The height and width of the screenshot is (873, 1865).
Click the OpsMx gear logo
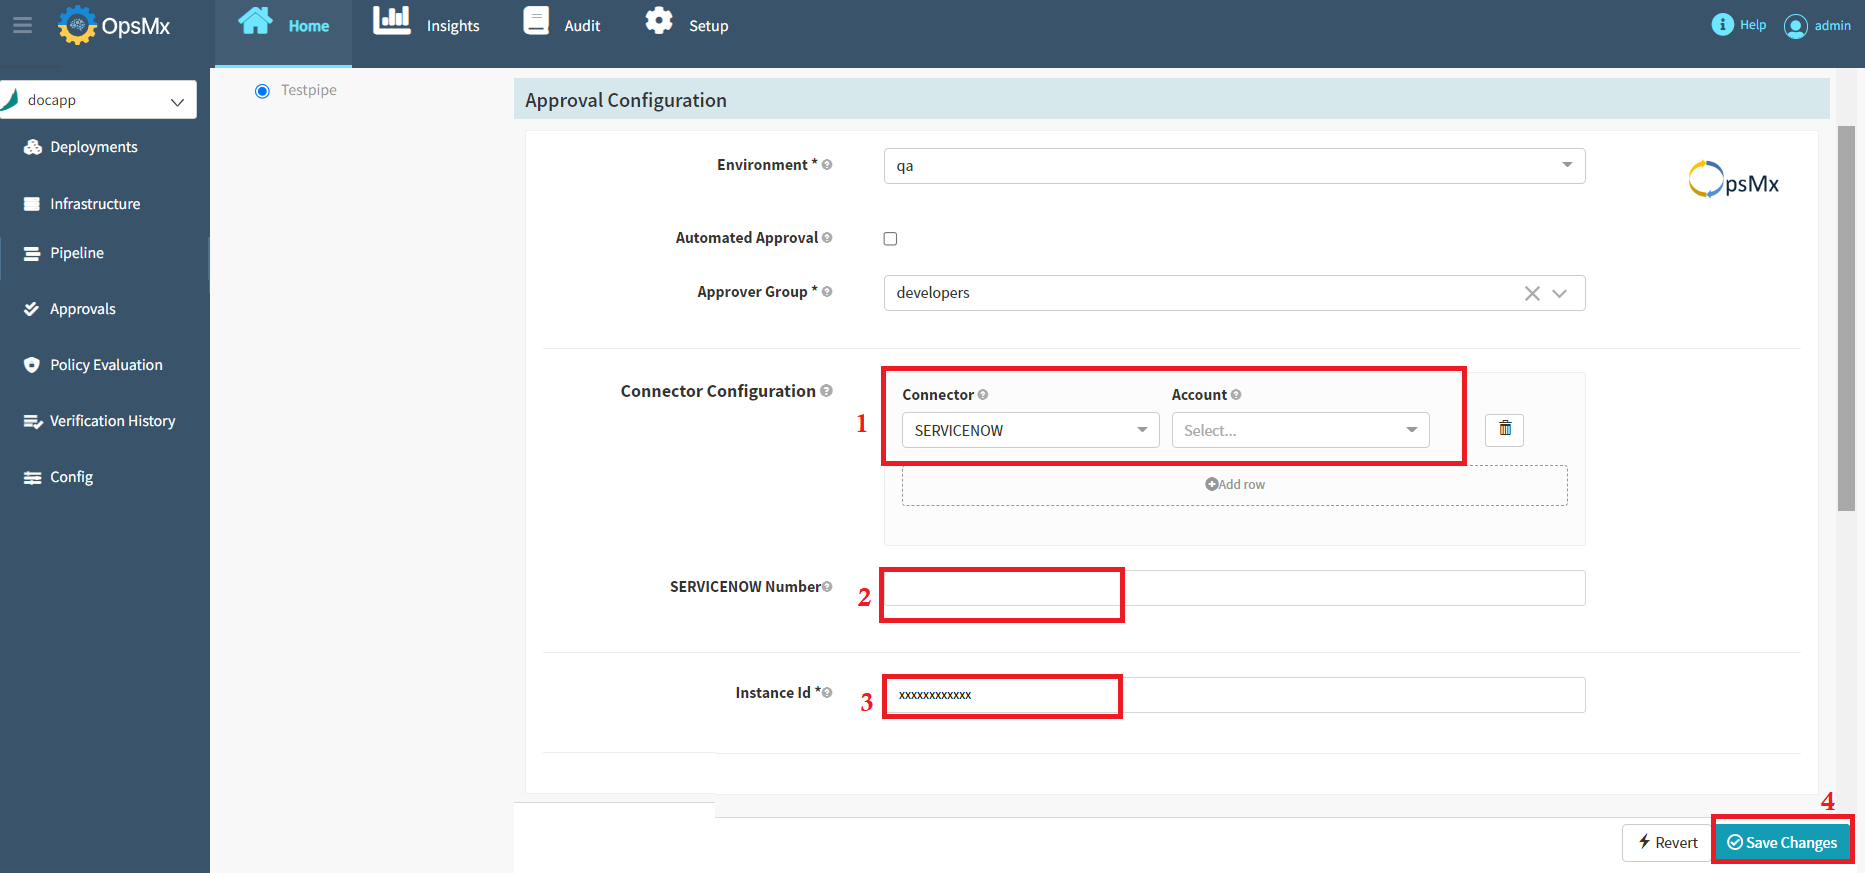tap(77, 25)
